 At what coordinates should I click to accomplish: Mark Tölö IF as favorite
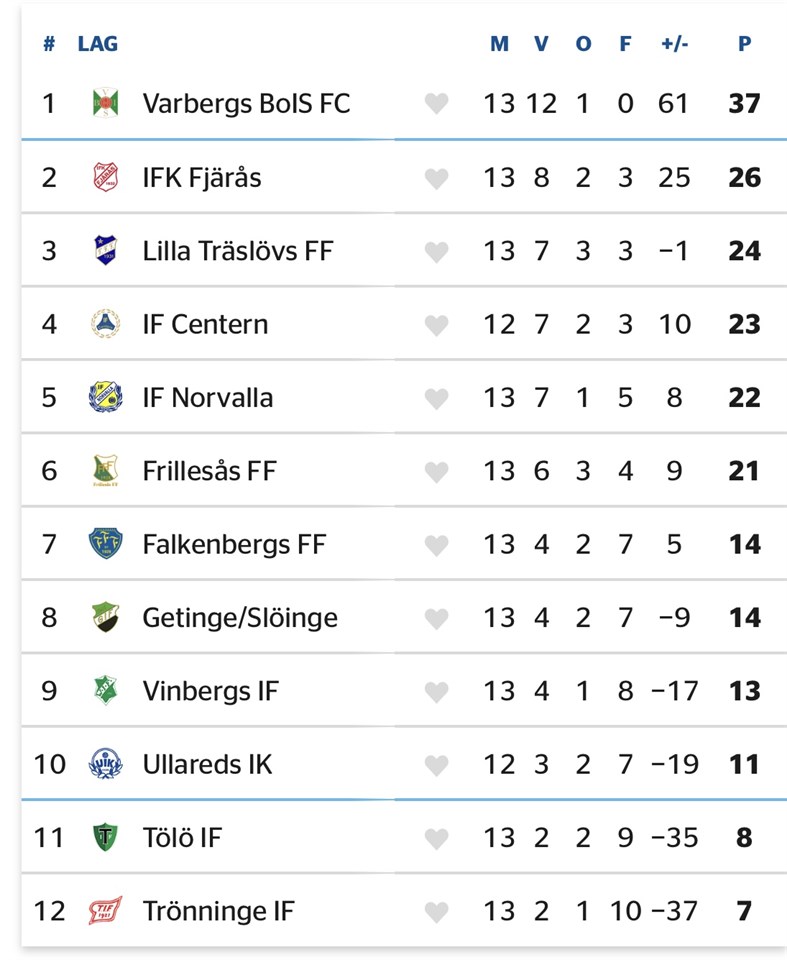click(x=436, y=838)
